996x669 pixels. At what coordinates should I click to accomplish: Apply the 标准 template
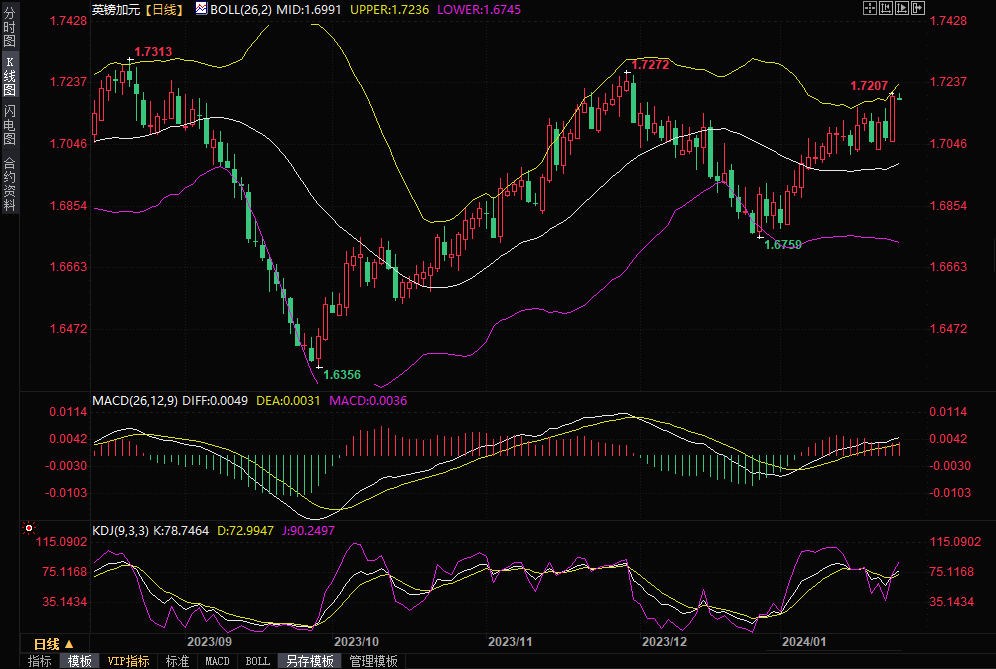pos(177,661)
